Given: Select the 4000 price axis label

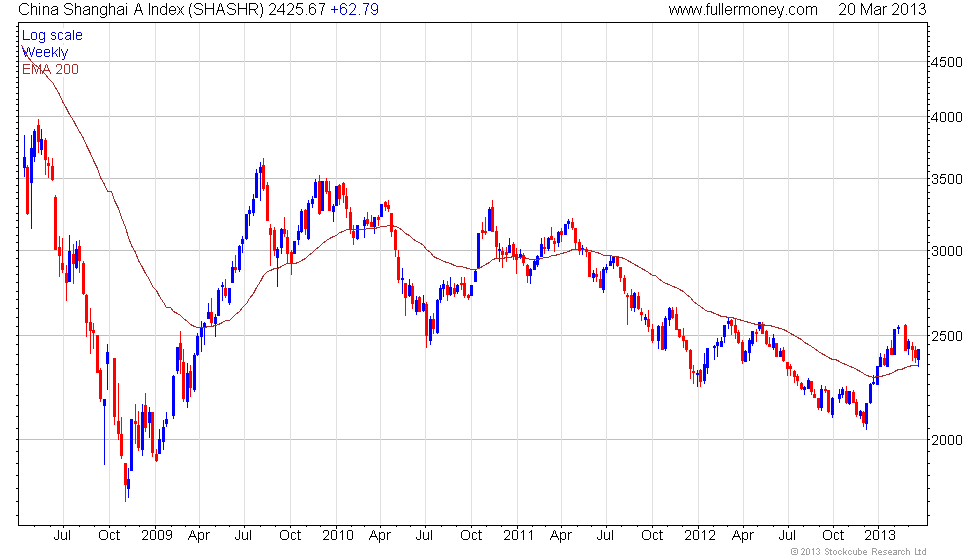Looking at the screenshot, I should [x=946, y=117].
